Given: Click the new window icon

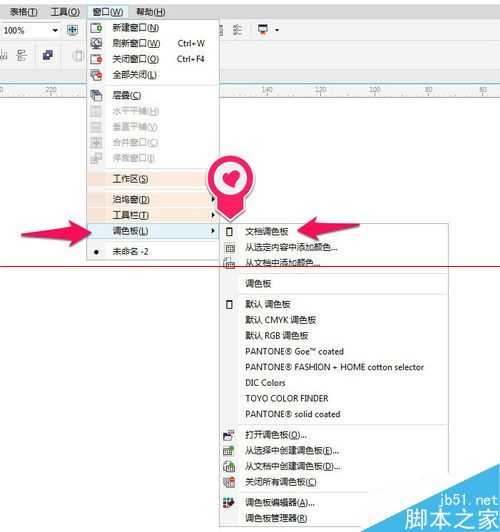Looking at the screenshot, I should (96, 28).
